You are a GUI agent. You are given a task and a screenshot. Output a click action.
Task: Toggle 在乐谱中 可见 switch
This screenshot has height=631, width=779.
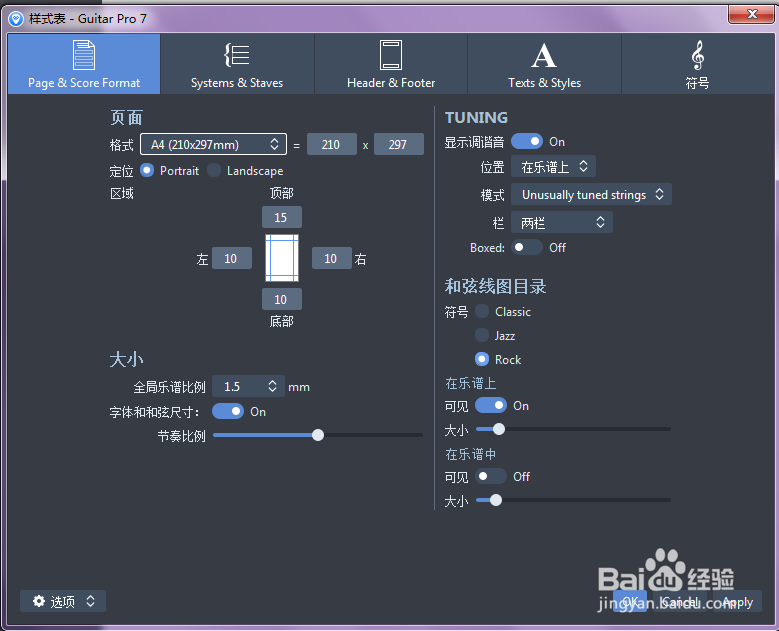[491, 476]
